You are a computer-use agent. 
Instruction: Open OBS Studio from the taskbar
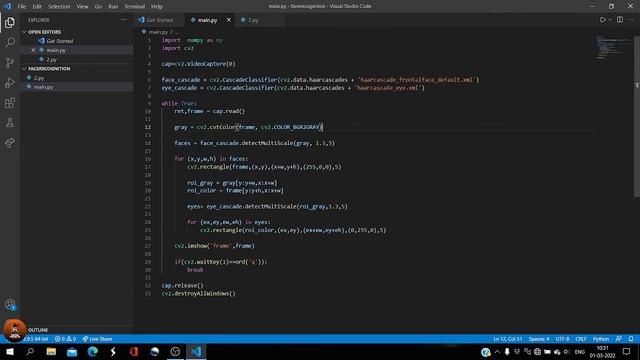[x=175, y=351]
